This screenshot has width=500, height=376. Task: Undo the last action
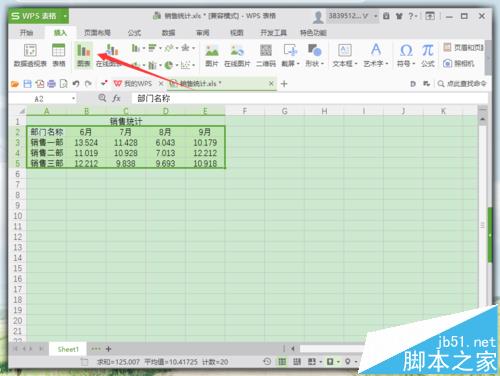76,84
